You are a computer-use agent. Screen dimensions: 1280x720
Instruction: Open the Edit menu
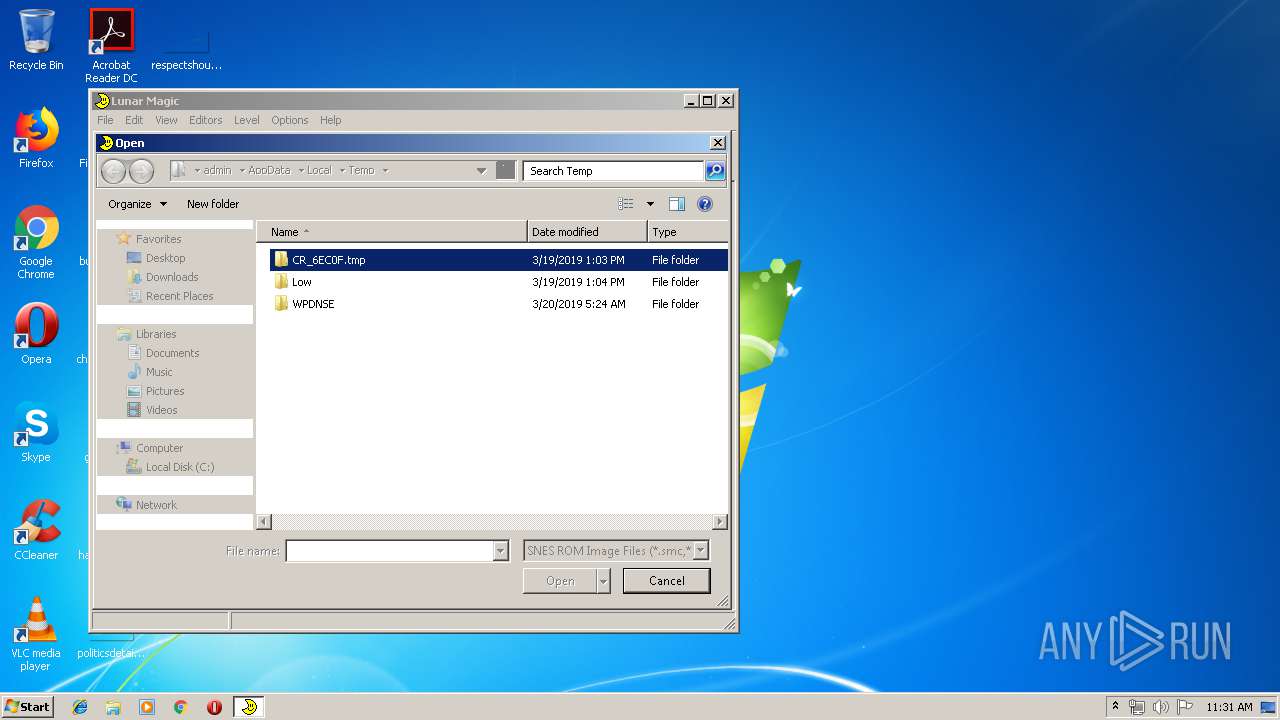click(134, 120)
